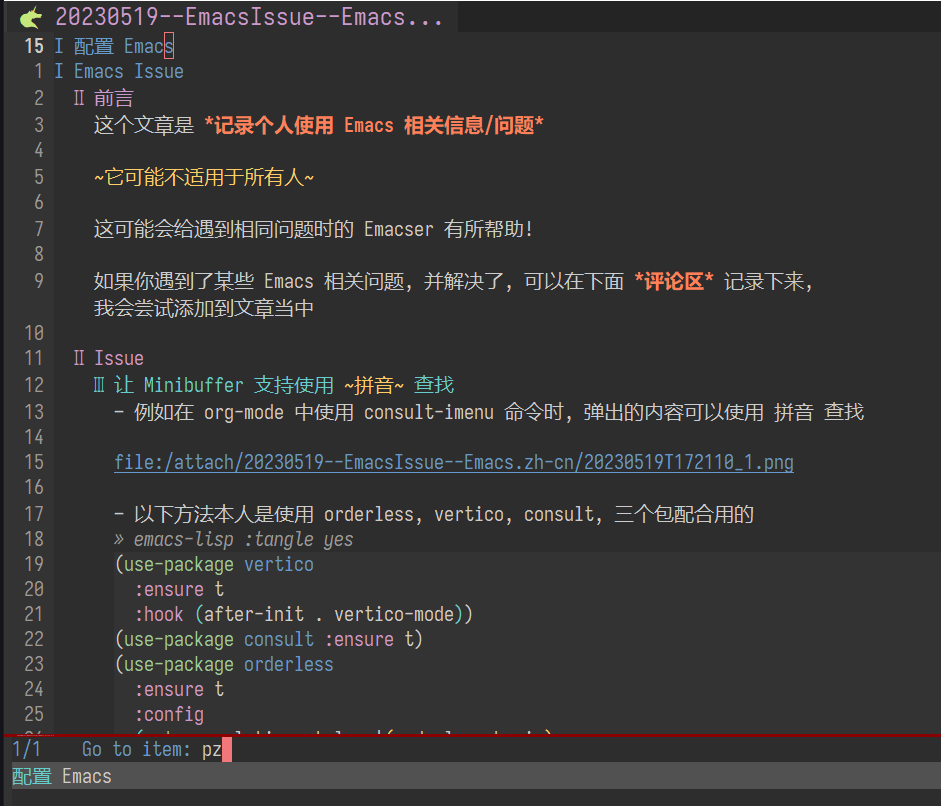
Task: Click the "Ⅱ 前言" heading
Action: click(103, 98)
